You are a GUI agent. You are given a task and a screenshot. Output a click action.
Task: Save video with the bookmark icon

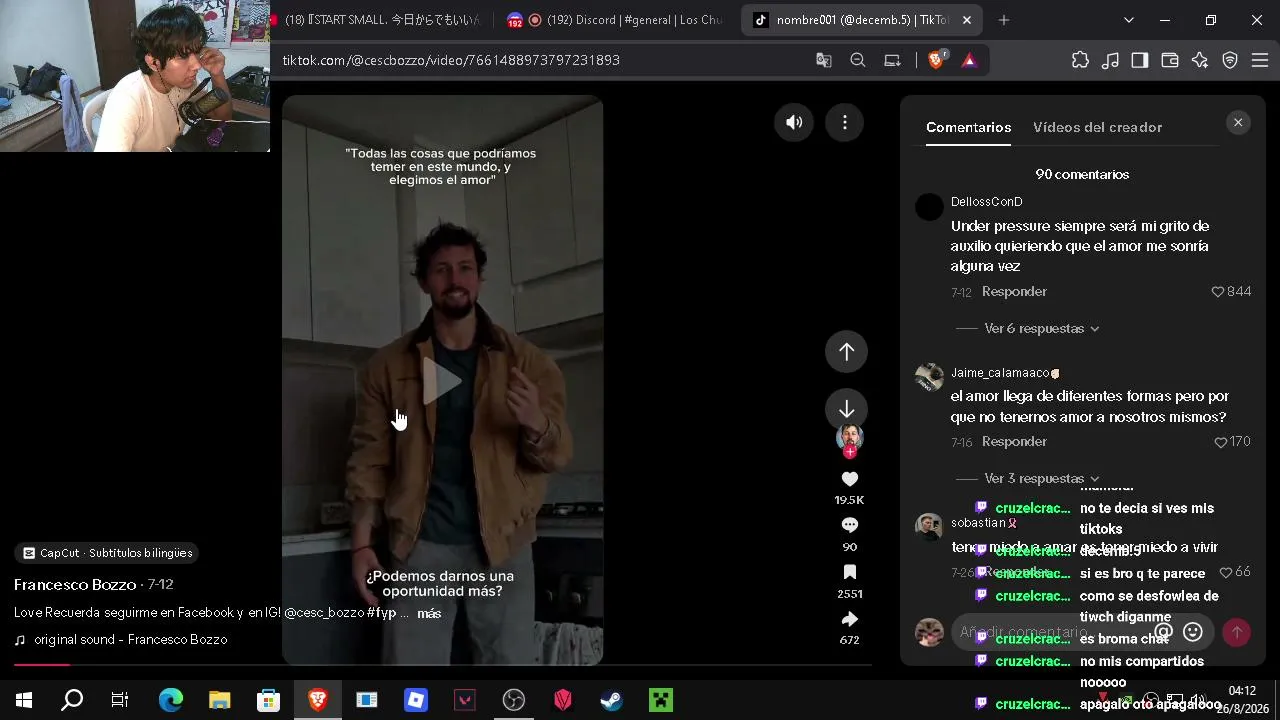(x=850, y=572)
